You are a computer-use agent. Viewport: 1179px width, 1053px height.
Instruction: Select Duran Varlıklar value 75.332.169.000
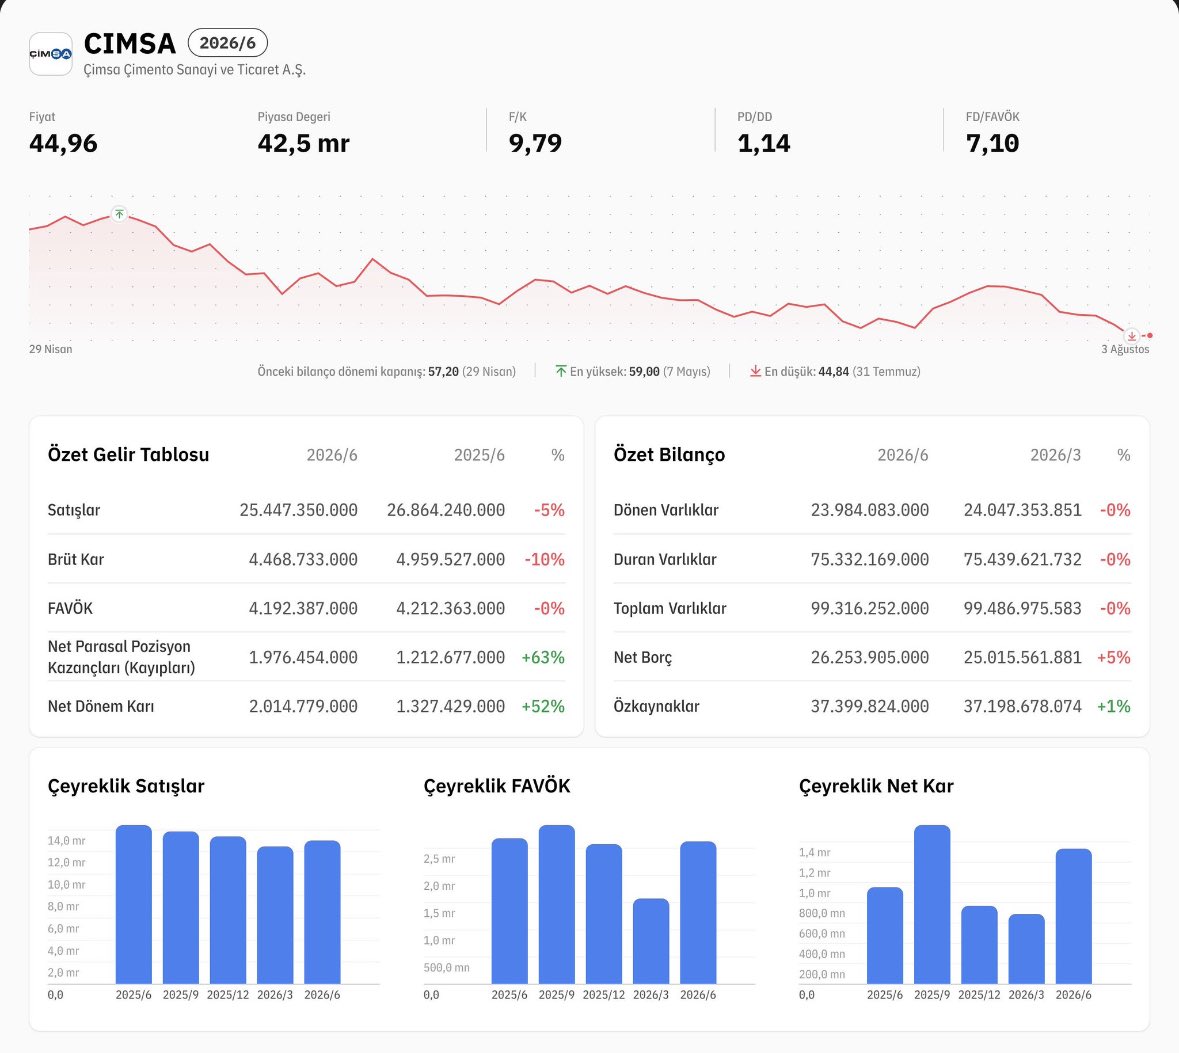point(870,559)
